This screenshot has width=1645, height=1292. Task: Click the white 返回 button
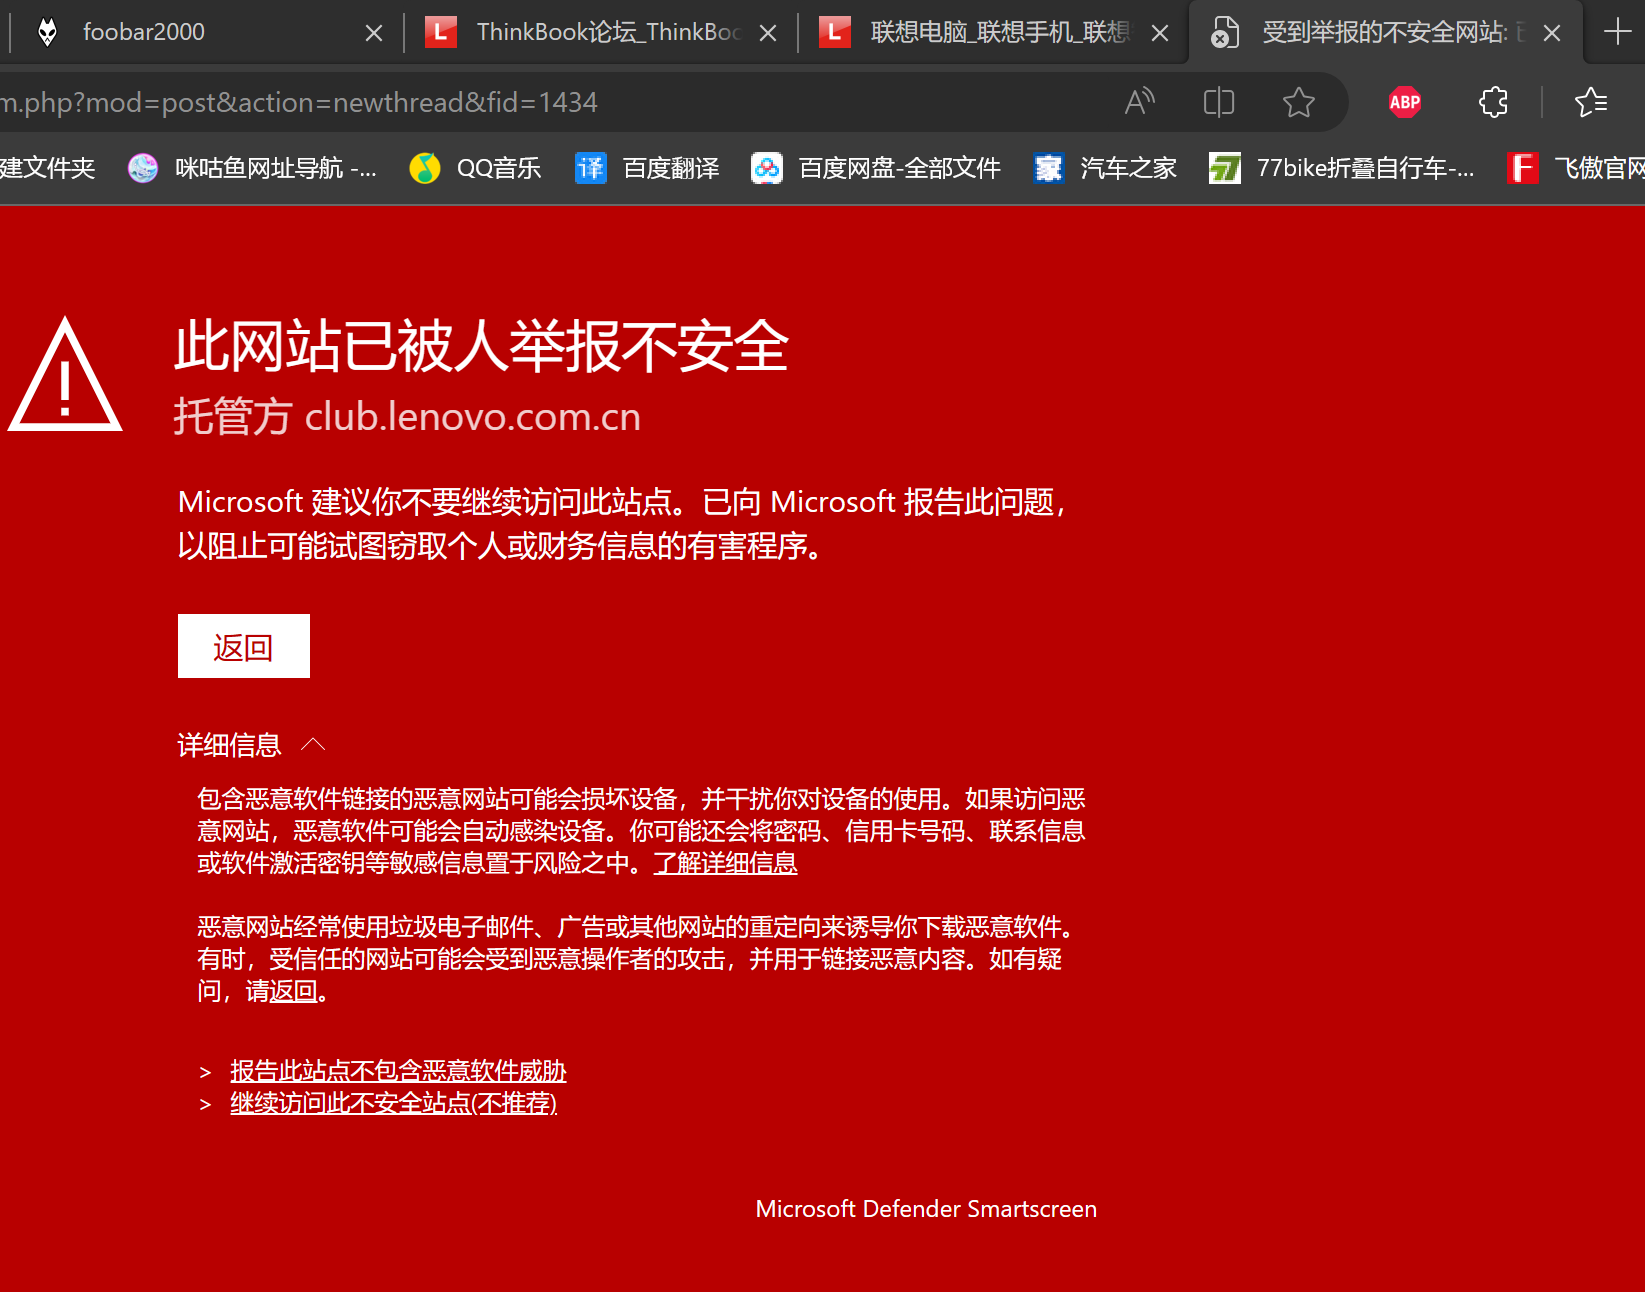(x=244, y=646)
